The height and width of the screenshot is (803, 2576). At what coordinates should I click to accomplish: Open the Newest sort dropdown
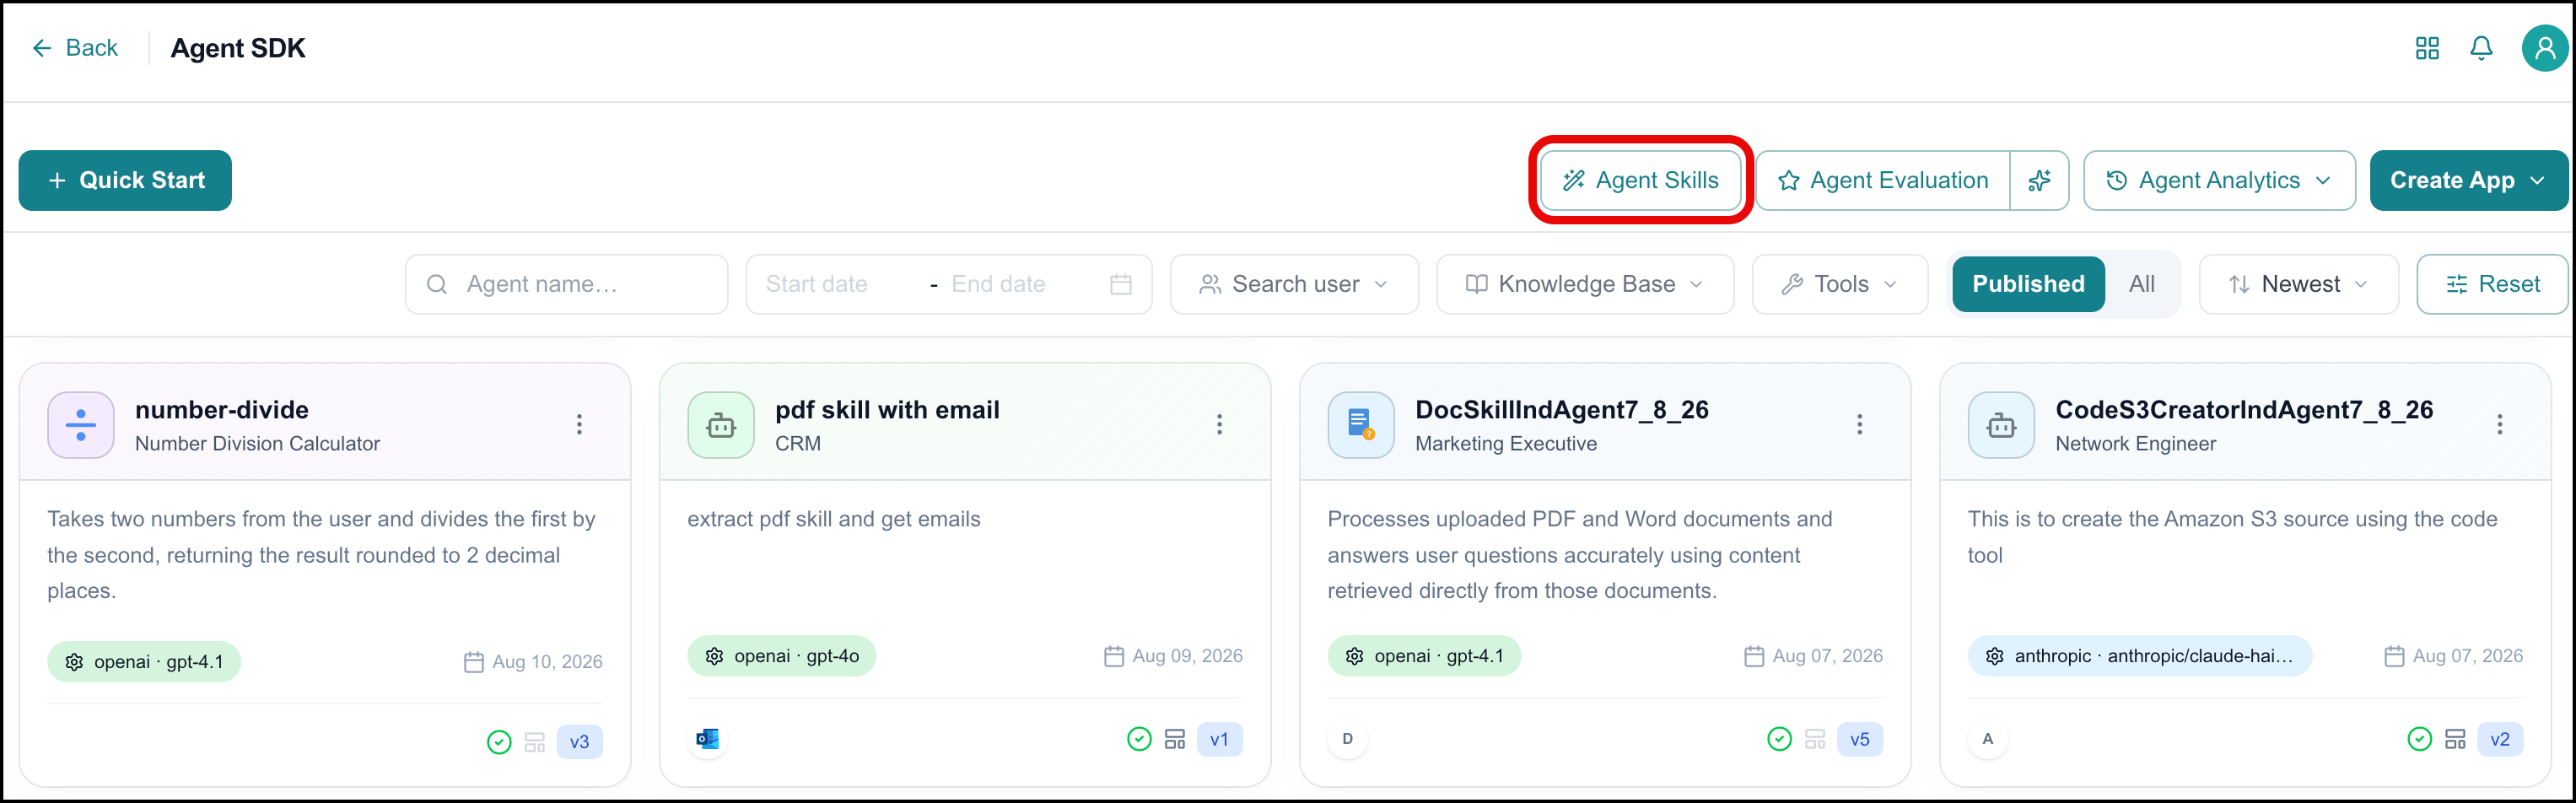2298,284
